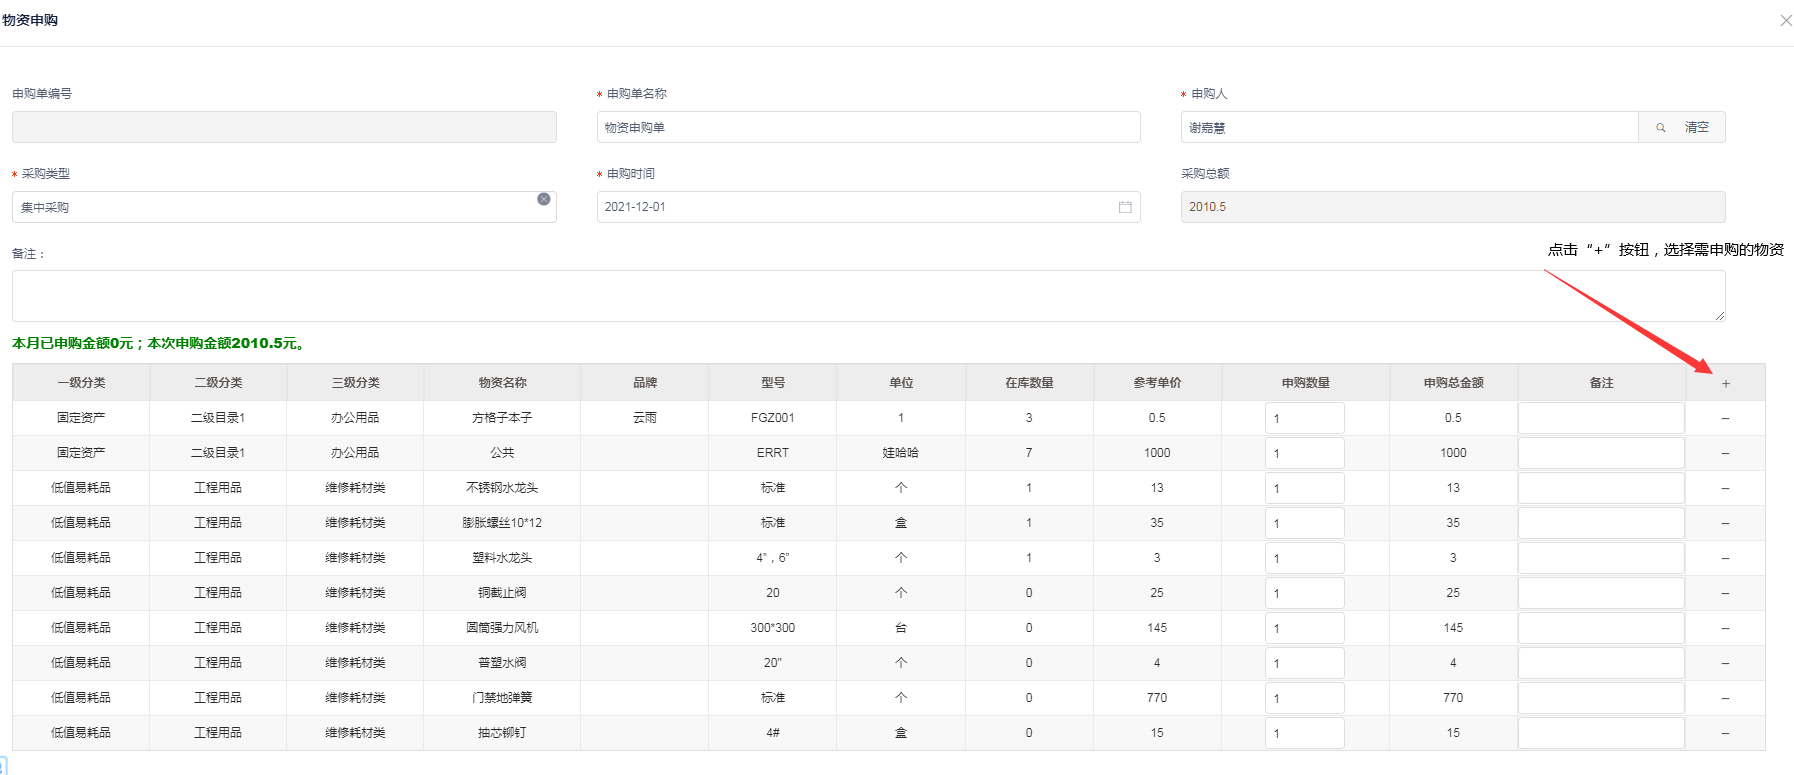Close the 物资申购 dialog
Viewport: 1794px width, 775px height.
coord(1785,20)
